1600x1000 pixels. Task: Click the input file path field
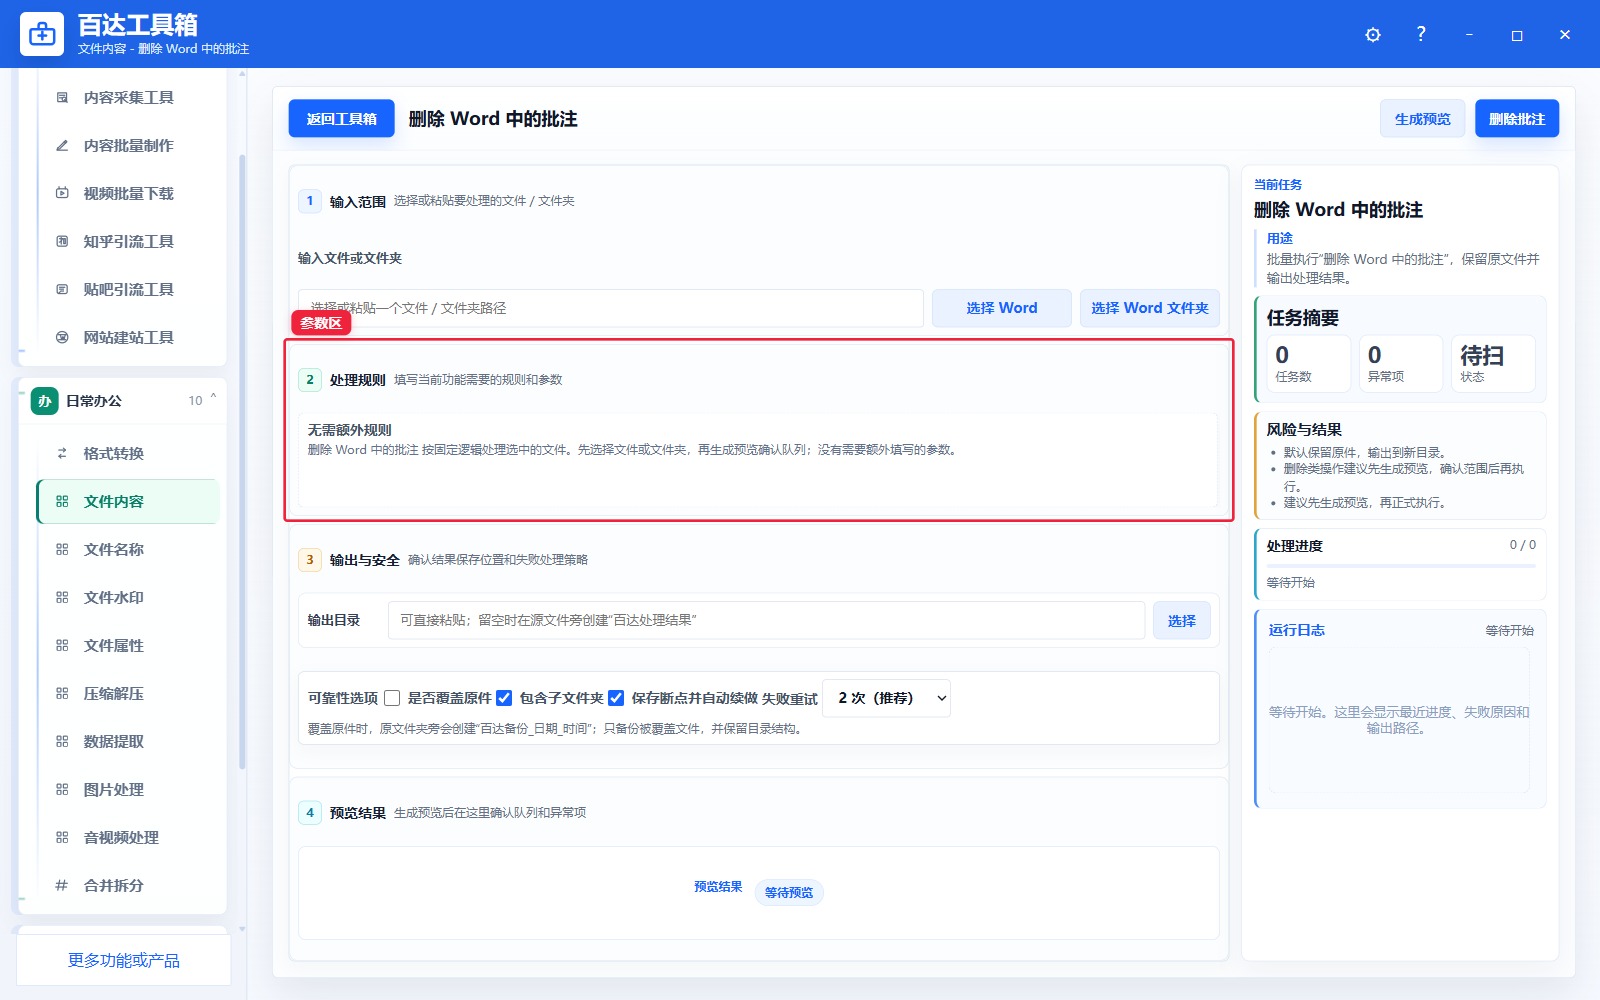pyautogui.click(x=611, y=308)
